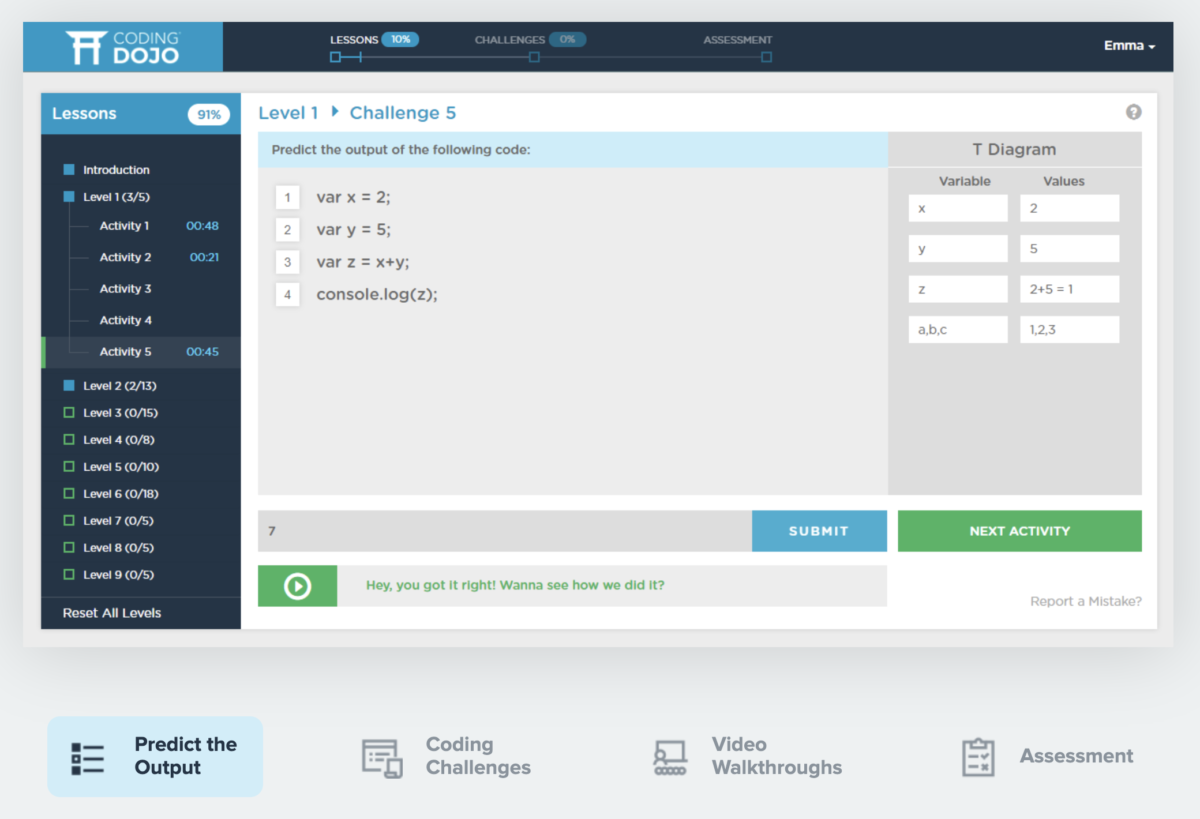Click the 91% Lessons progress badge
Screen dimensions: 1200x819
click(x=209, y=114)
